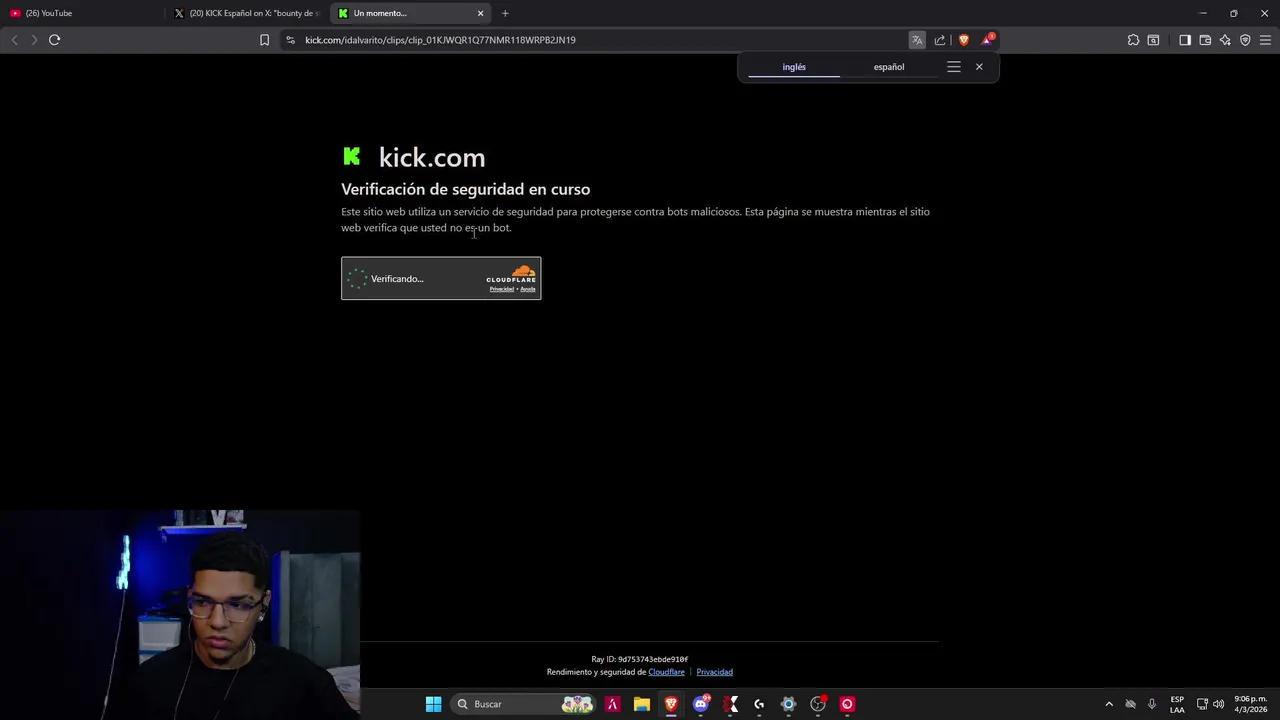Open network status tray icon
The image size is (1280, 720).
(x=1202, y=704)
